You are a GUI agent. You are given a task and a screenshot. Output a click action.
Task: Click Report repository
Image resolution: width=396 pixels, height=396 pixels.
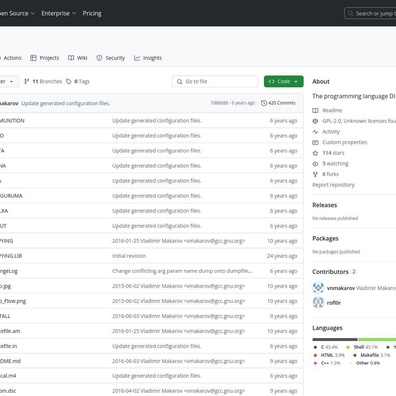(333, 185)
